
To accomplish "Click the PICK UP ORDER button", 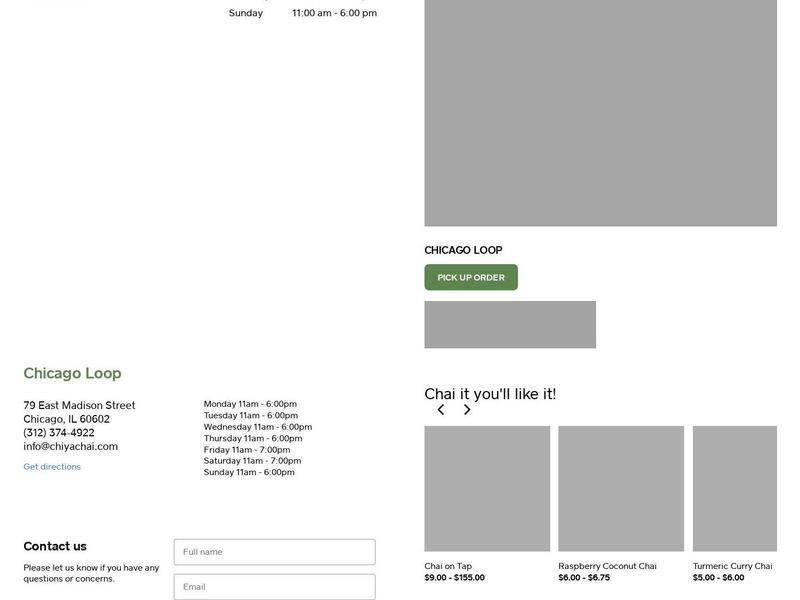I will [x=470, y=278].
